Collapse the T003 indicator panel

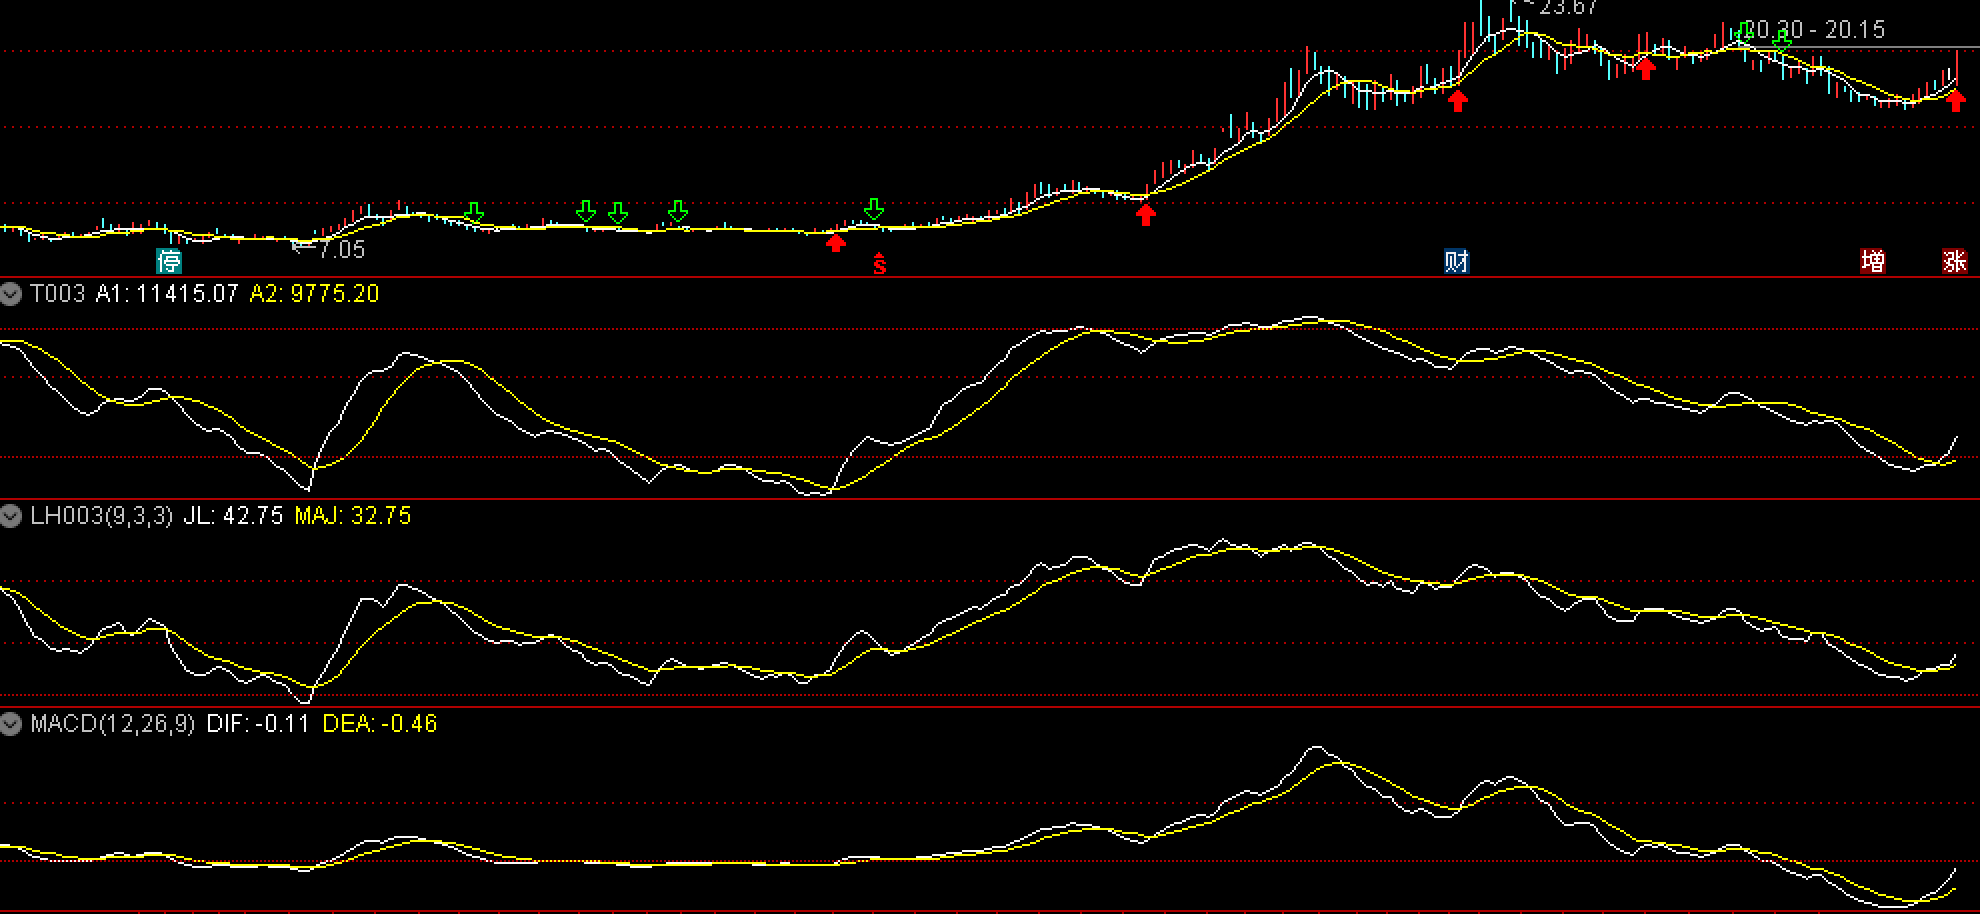tap(11, 294)
